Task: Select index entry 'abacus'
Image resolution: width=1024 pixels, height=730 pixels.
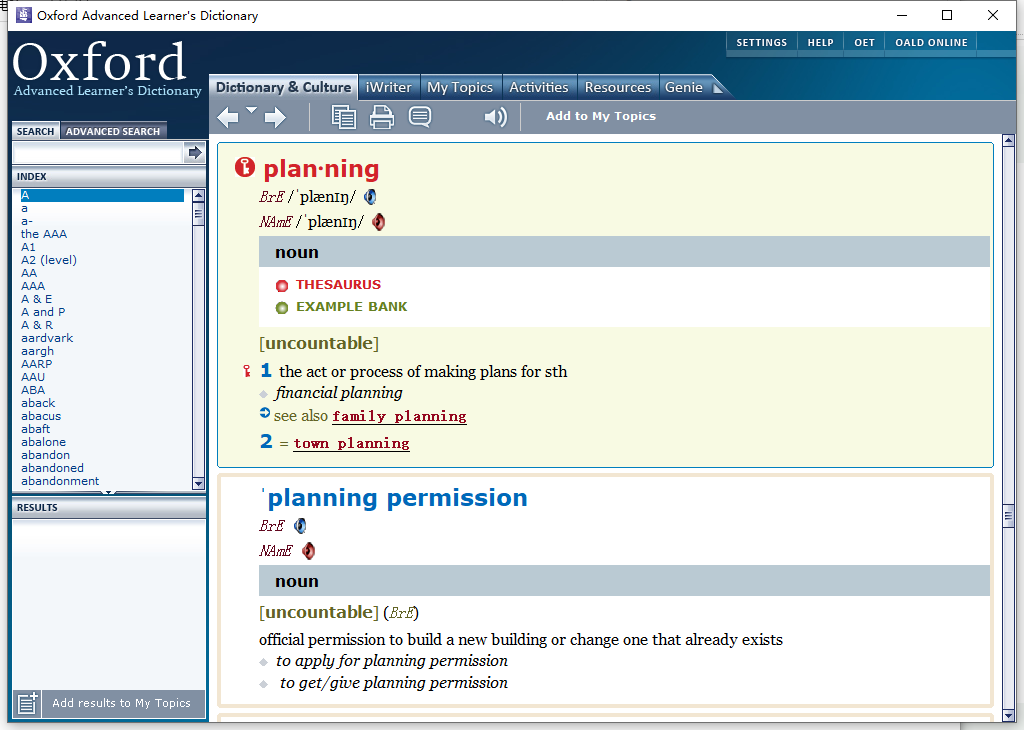Action: point(41,416)
